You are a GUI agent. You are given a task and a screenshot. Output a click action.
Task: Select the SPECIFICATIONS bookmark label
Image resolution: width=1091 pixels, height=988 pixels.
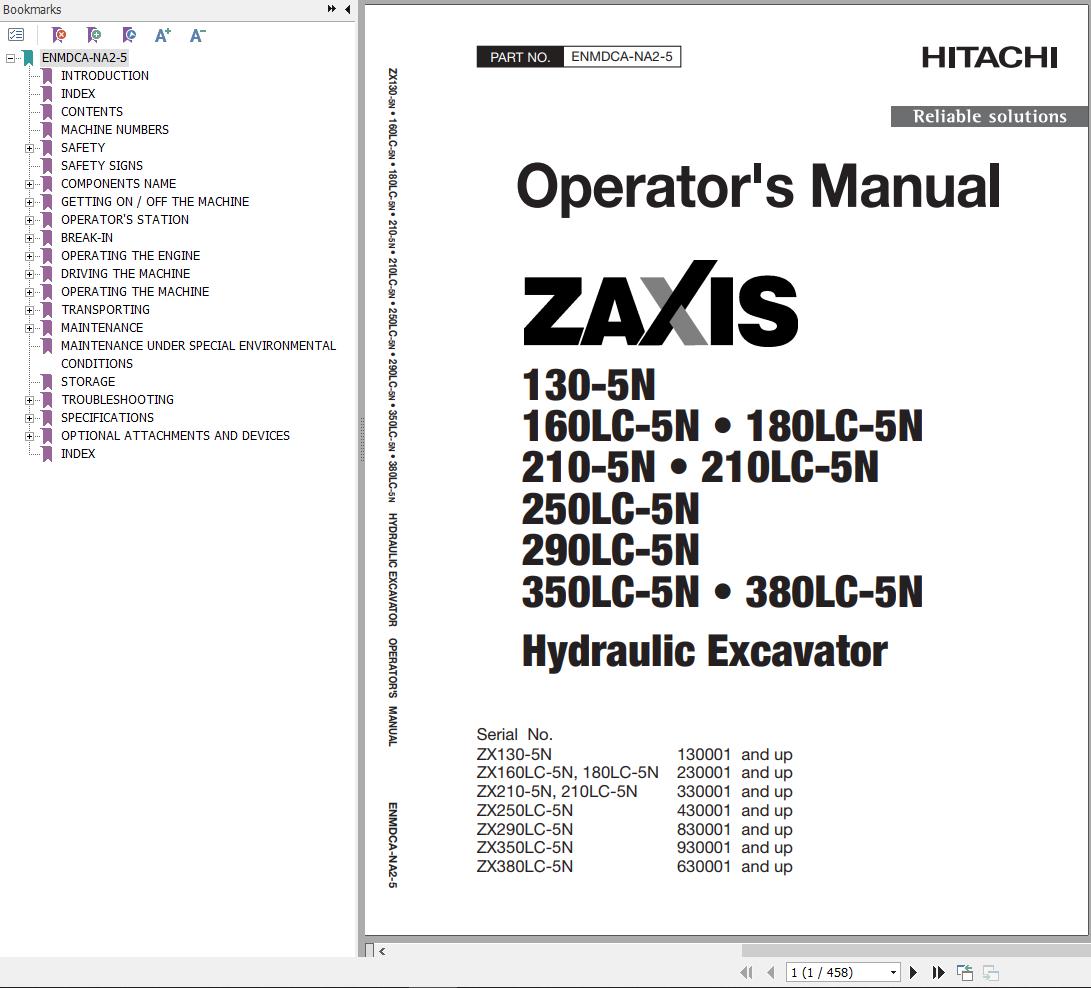[x=107, y=417]
